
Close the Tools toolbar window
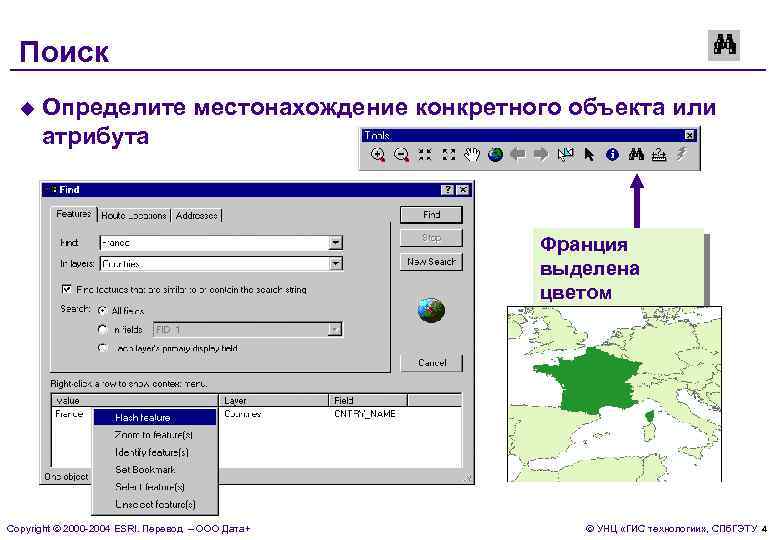(x=689, y=135)
